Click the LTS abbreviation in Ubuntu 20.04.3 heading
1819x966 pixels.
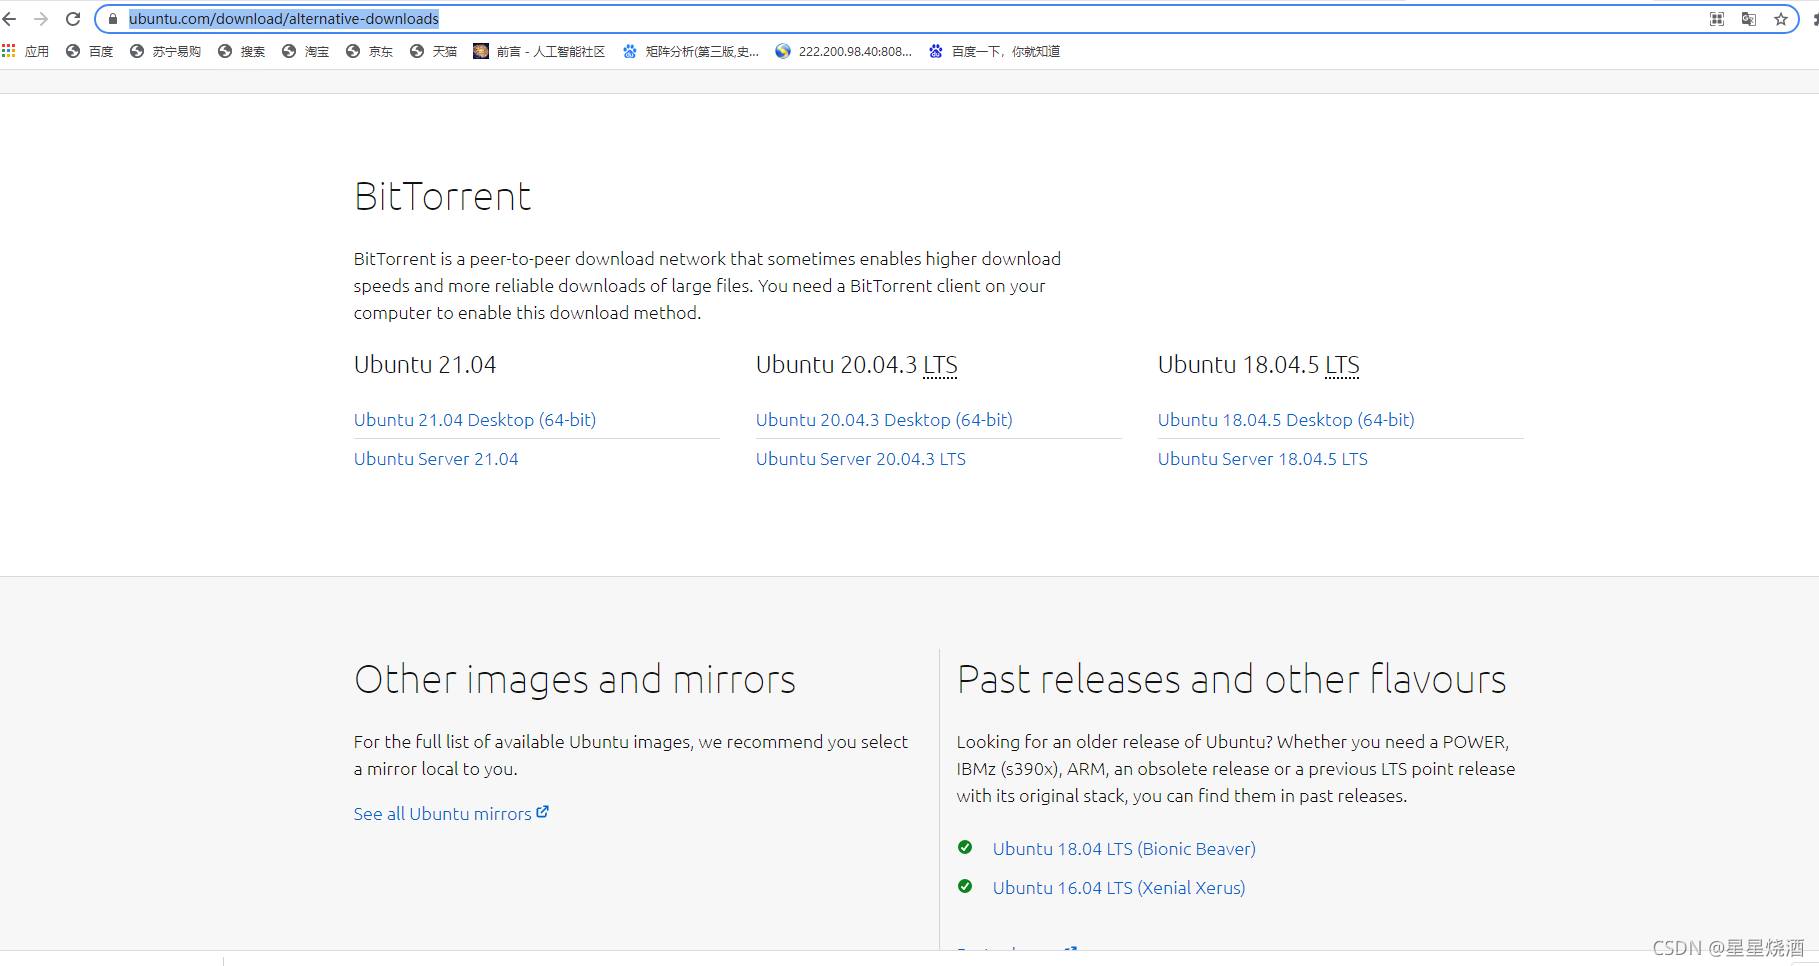[940, 365]
